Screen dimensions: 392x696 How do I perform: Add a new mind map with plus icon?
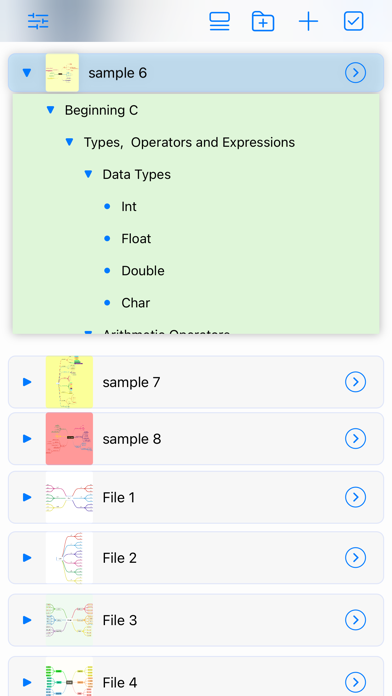pyautogui.click(x=309, y=21)
